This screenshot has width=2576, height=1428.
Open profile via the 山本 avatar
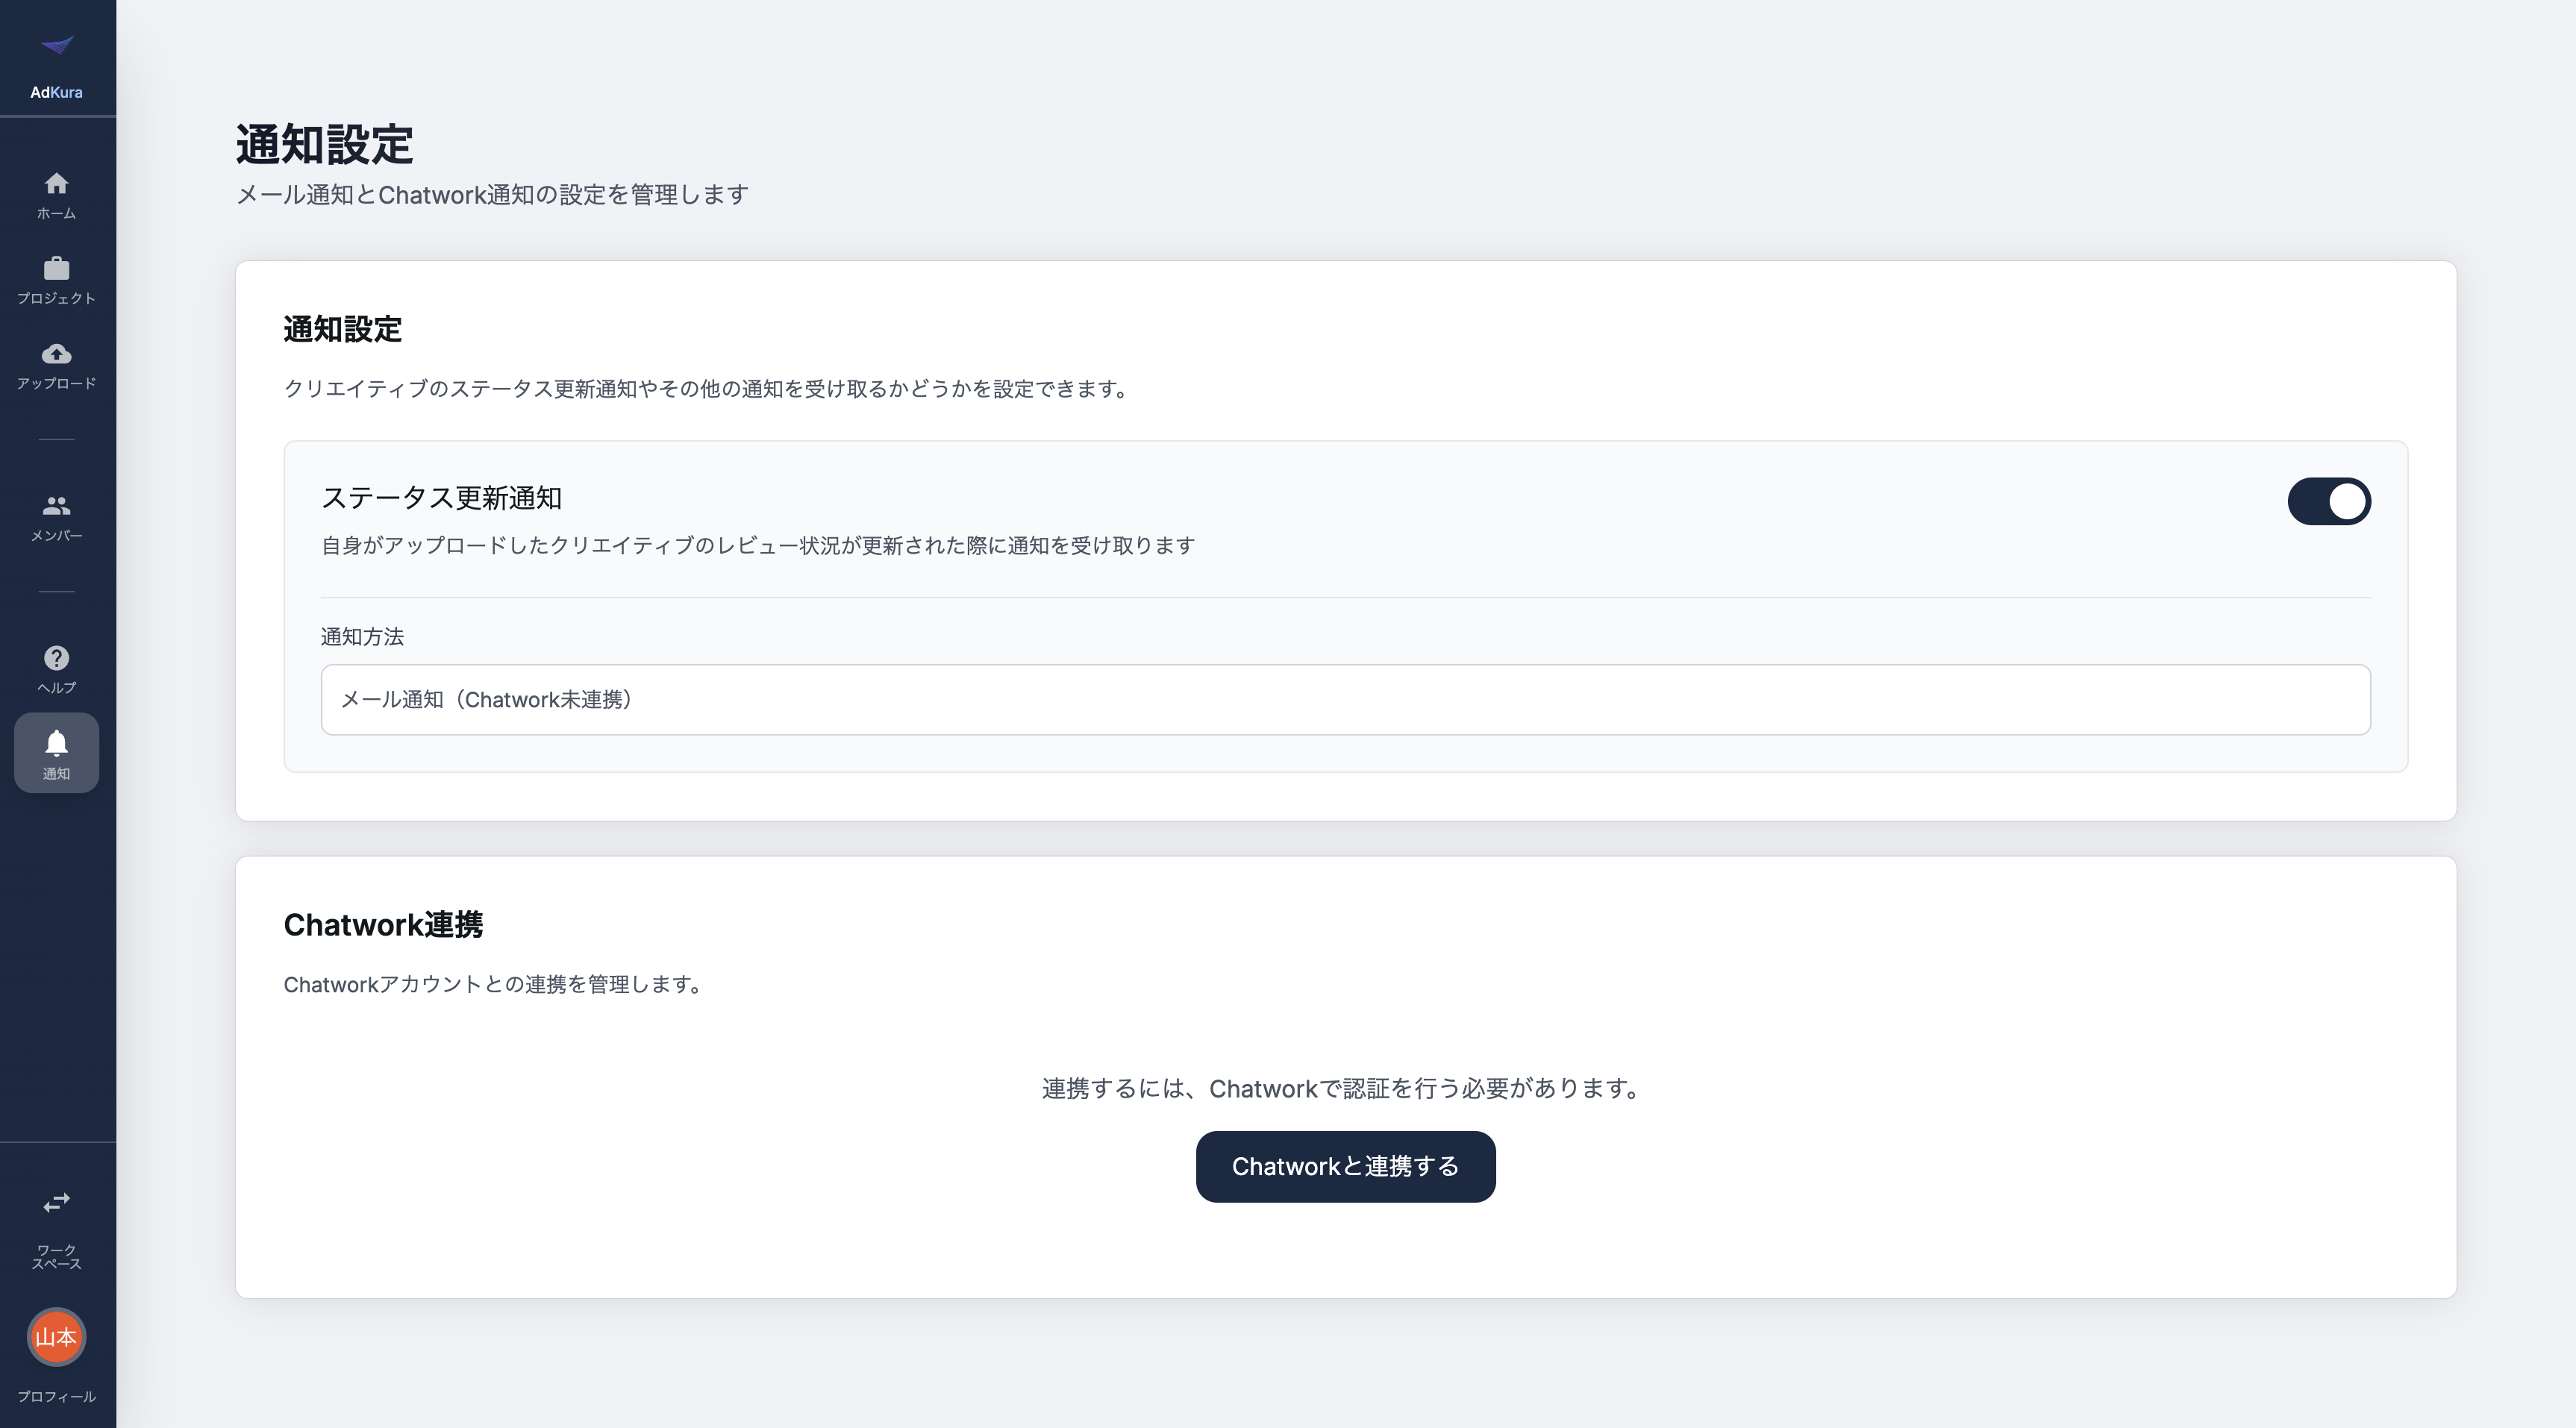(57, 1337)
